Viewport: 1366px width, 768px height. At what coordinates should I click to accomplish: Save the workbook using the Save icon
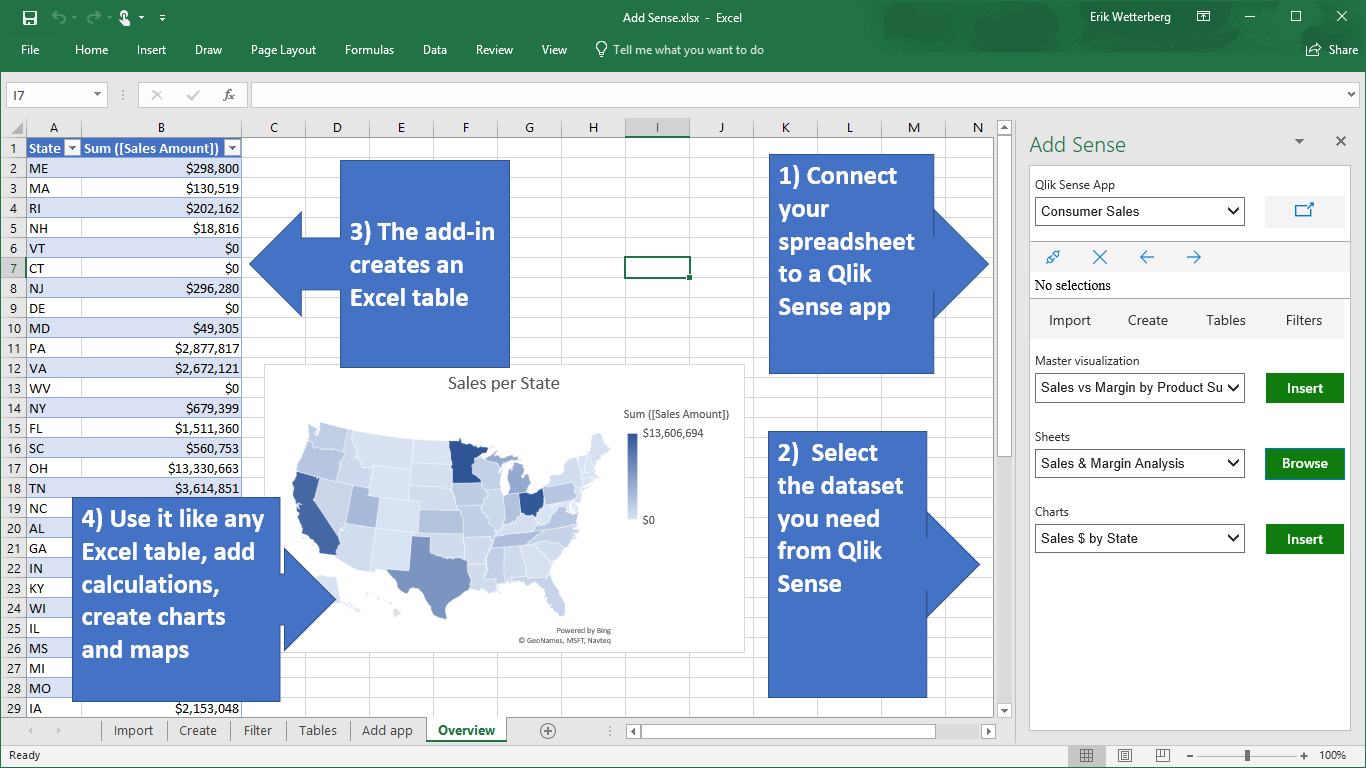coord(29,17)
